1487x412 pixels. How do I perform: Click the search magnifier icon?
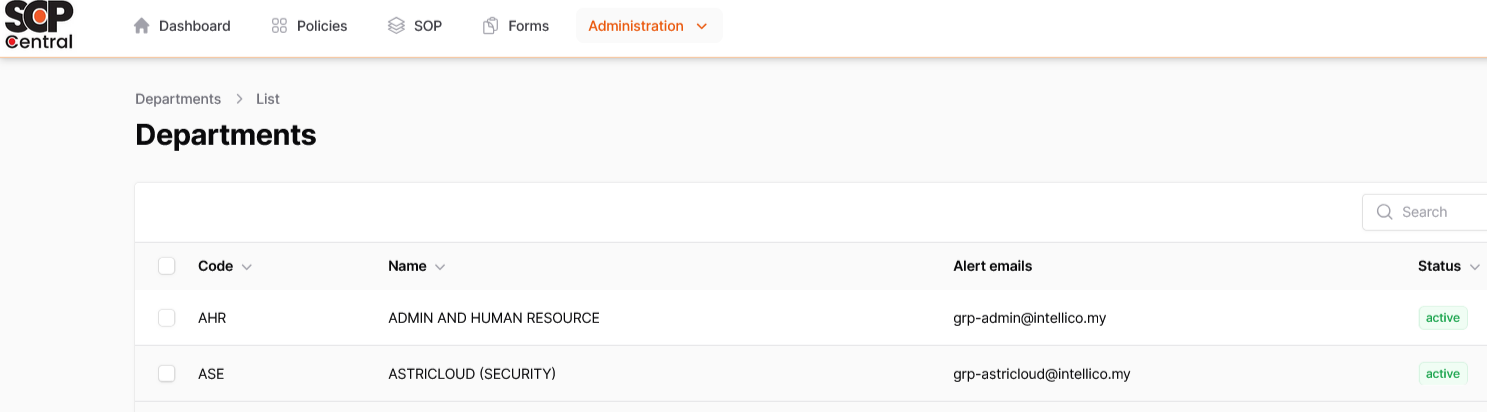click(1385, 212)
